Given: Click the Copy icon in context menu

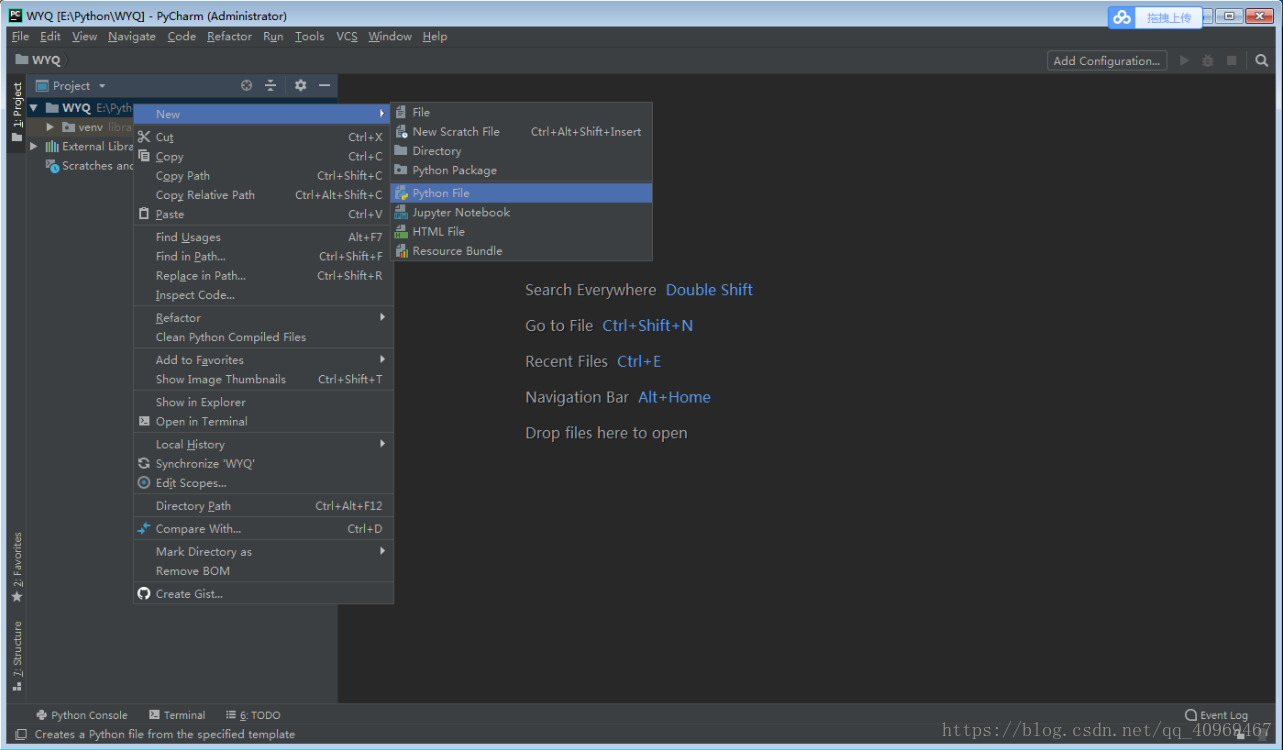Looking at the screenshot, I should tap(144, 156).
